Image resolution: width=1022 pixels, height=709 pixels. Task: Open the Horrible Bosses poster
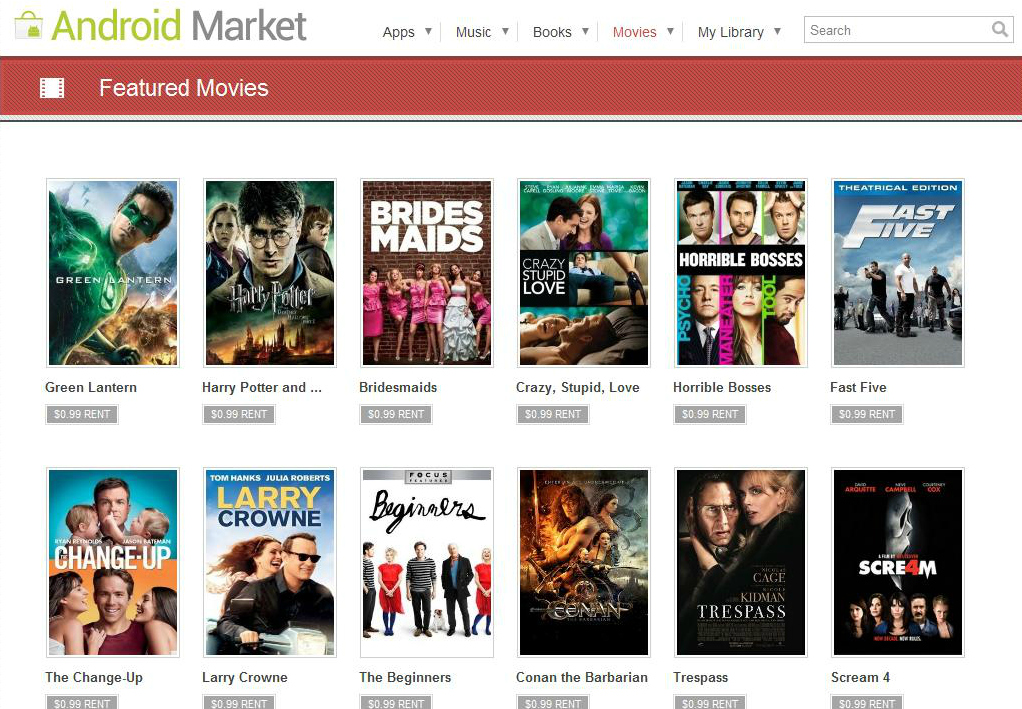pos(741,272)
